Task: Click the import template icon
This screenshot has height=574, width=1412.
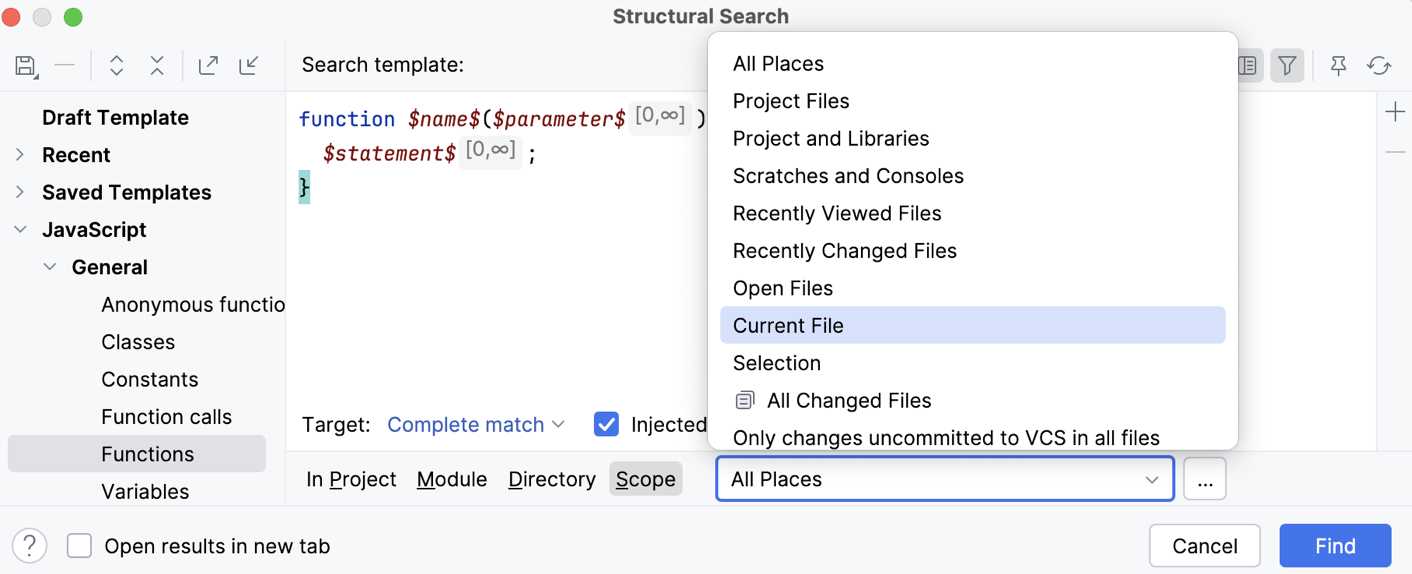Action: pyautogui.click(x=249, y=66)
